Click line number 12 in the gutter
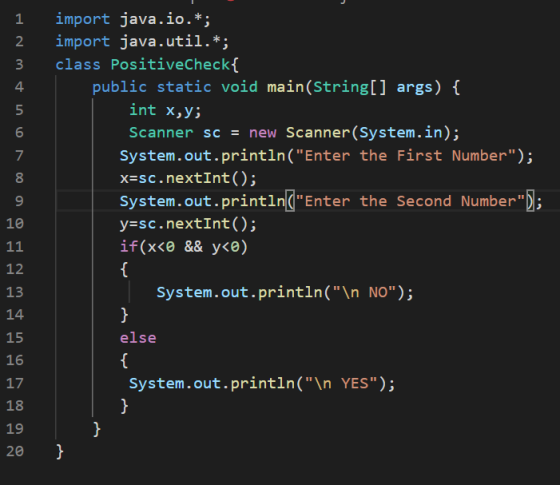The width and height of the screenshot is (560, 485). click(15, 269)
